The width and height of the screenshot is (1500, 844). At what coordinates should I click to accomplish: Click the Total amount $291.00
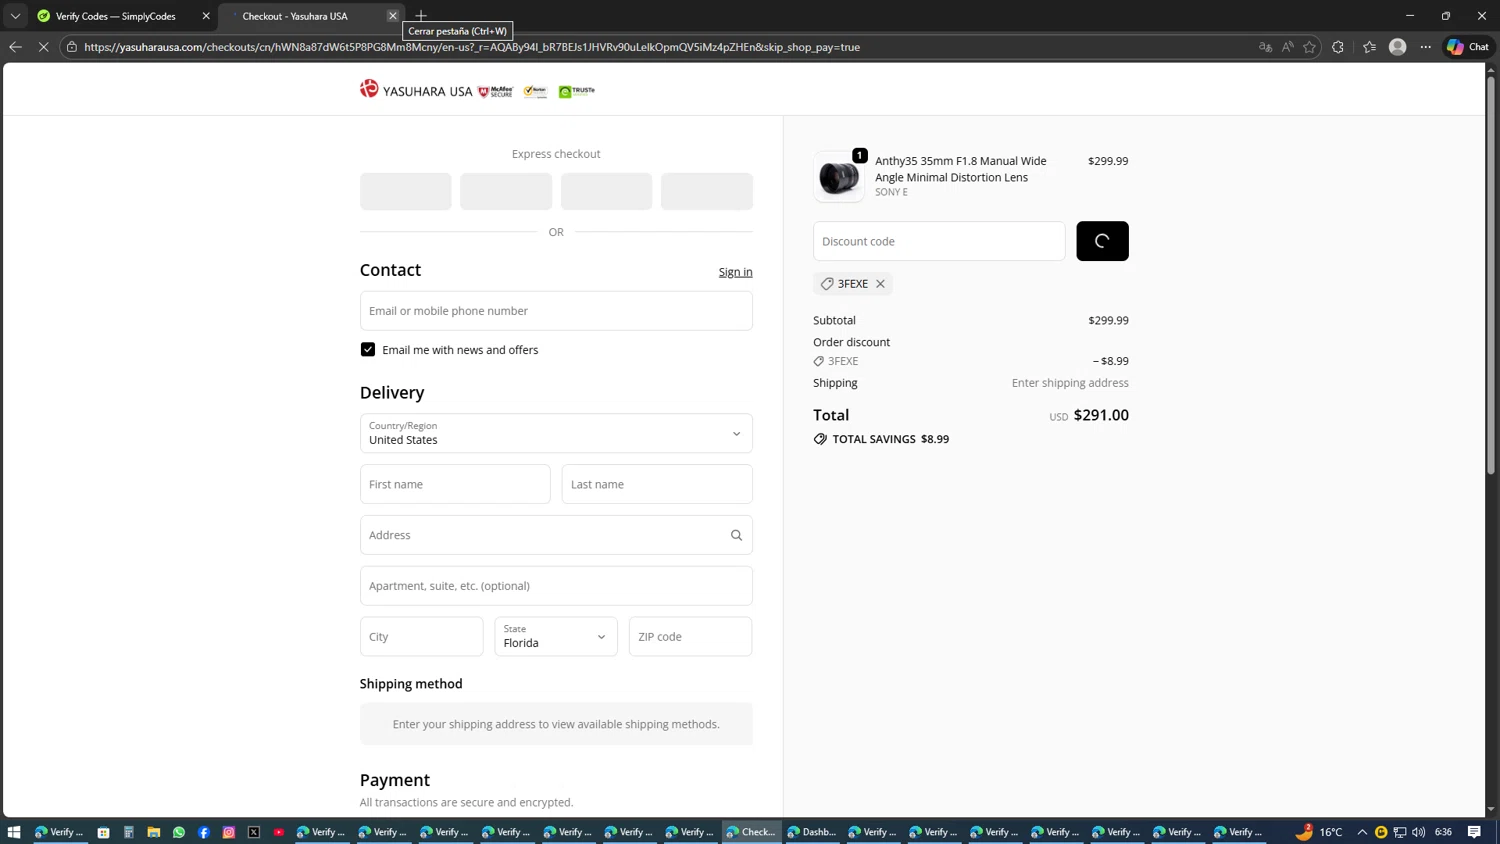coord(1101,415)
